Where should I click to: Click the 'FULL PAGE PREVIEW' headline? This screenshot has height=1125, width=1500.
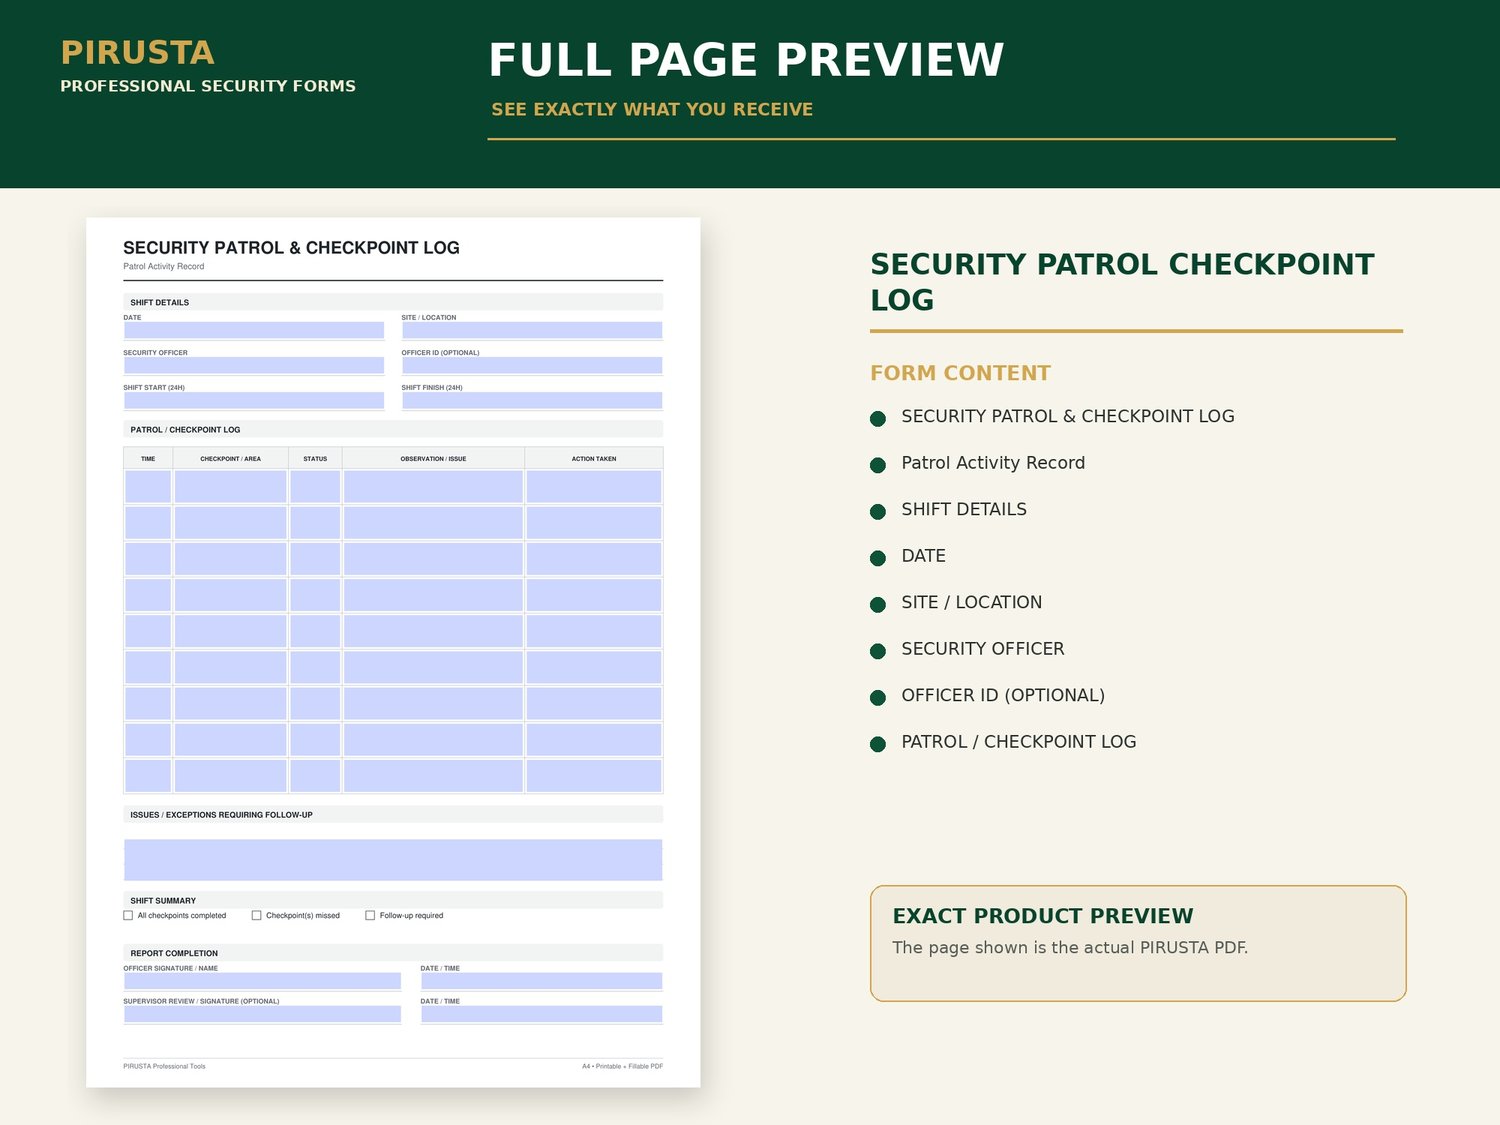pos(746,60)
